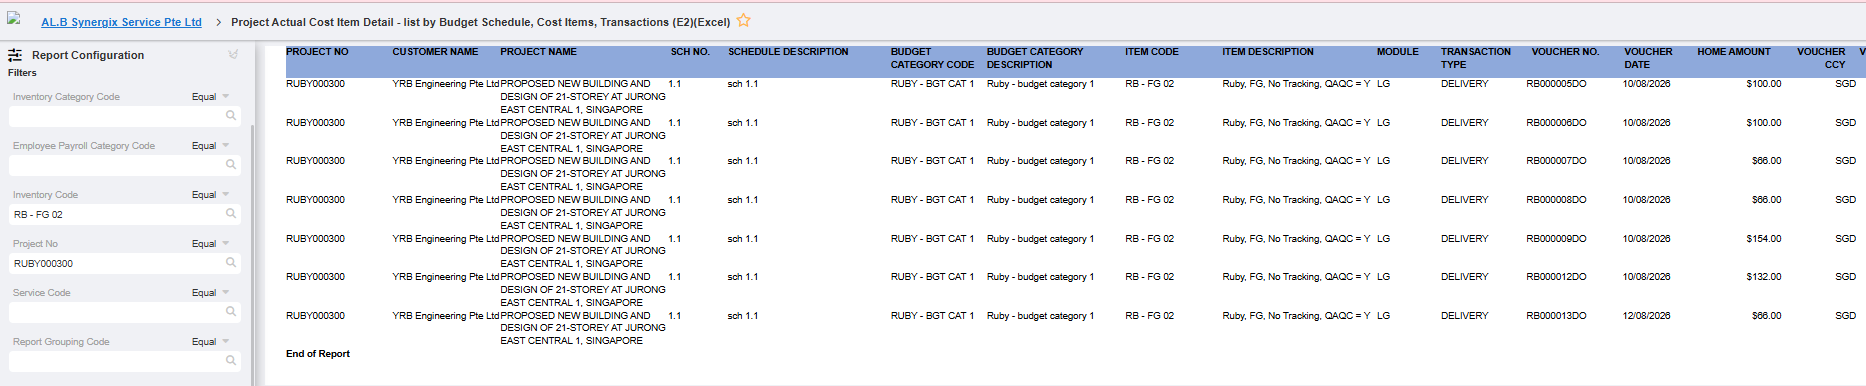Click voucher number RB000006DO
This screenshot has width=1866, height=386.
click(1556, 123)
